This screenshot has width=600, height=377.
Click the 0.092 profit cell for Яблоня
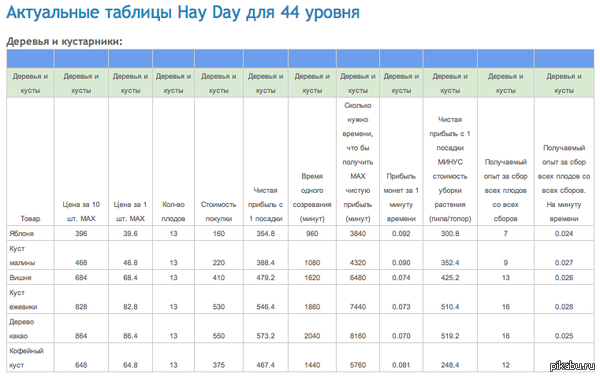tap(401, 233)
